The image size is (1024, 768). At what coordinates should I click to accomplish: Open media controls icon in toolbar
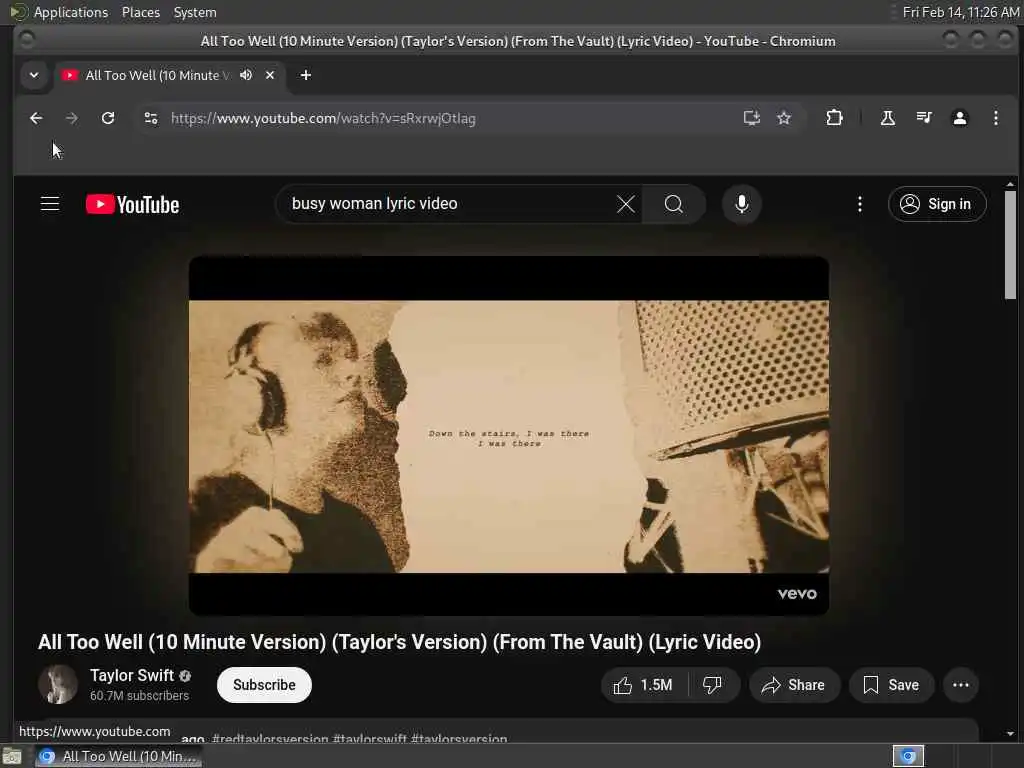click(923, 118)
